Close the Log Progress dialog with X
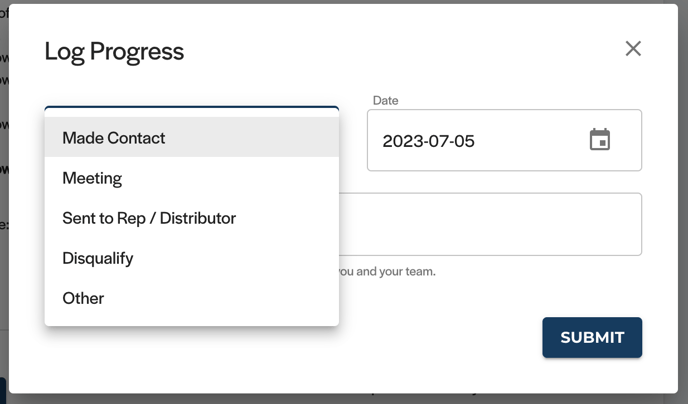 tap(633, 49)
